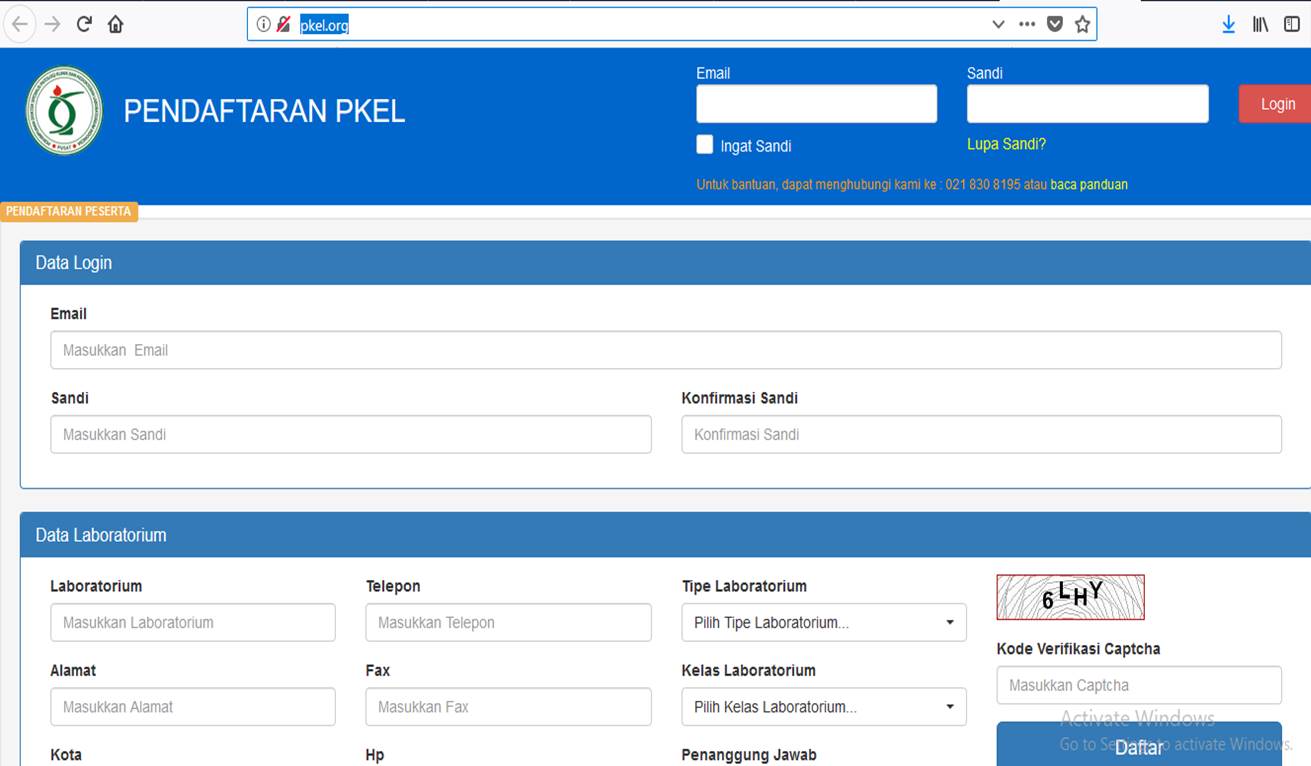Open the page actions three-dot menu
This screenshot has height=766, width=1311.
click(1027, 24)
